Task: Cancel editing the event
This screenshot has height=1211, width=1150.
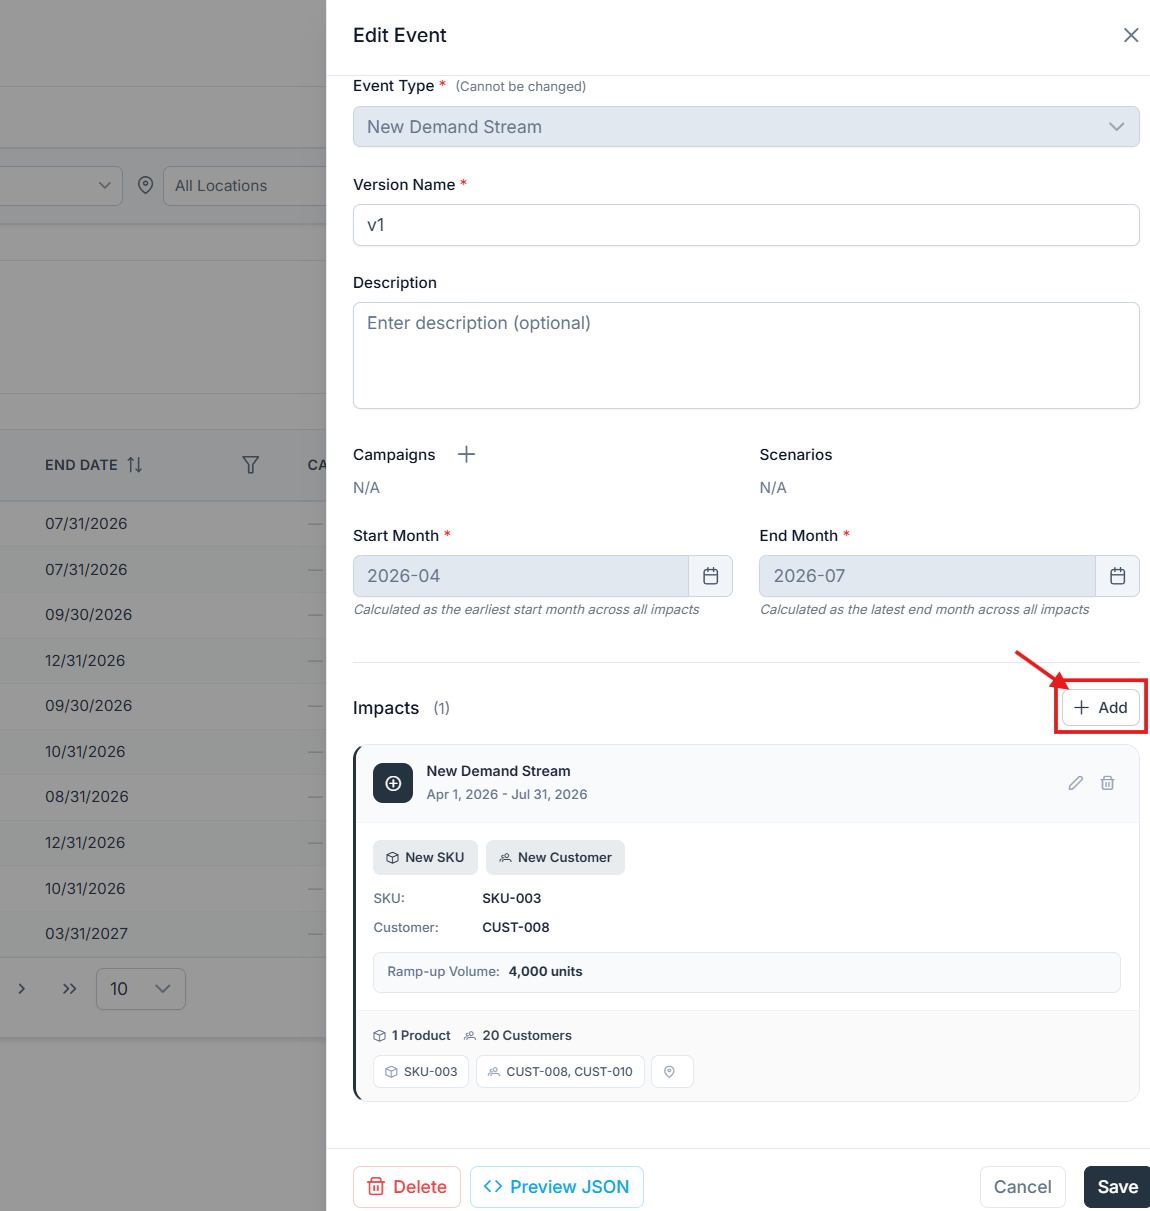Action: click(1022, 1187)
